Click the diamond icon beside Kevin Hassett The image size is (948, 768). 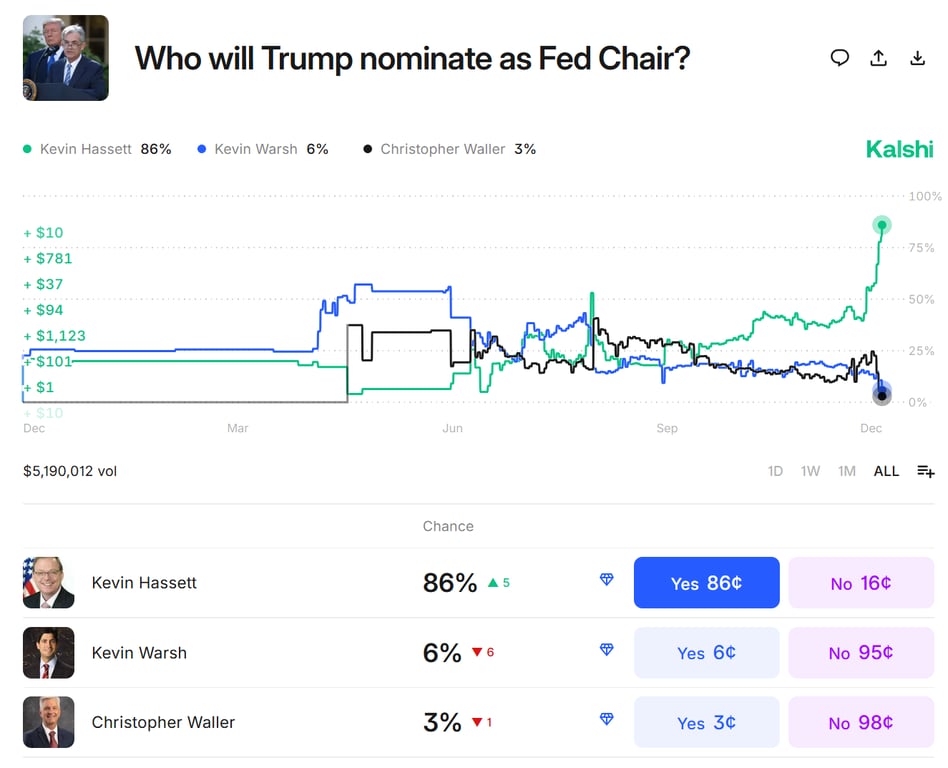(606, 579)
